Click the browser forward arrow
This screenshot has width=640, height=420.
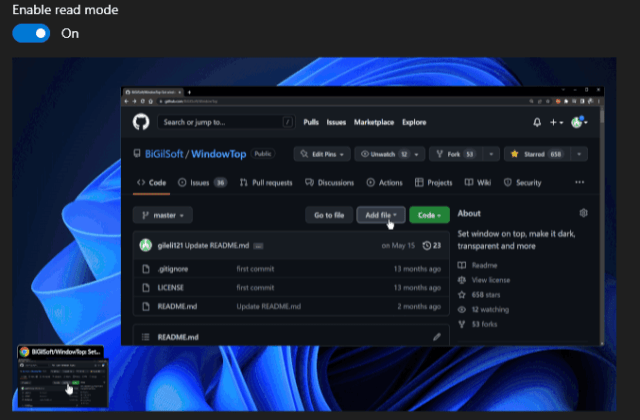point(134,101)
